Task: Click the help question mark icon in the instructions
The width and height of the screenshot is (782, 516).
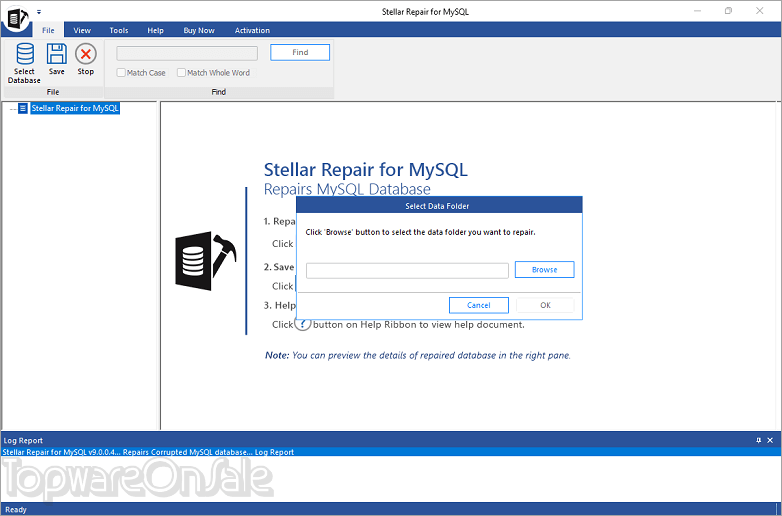Action: [x=303, y=325]
